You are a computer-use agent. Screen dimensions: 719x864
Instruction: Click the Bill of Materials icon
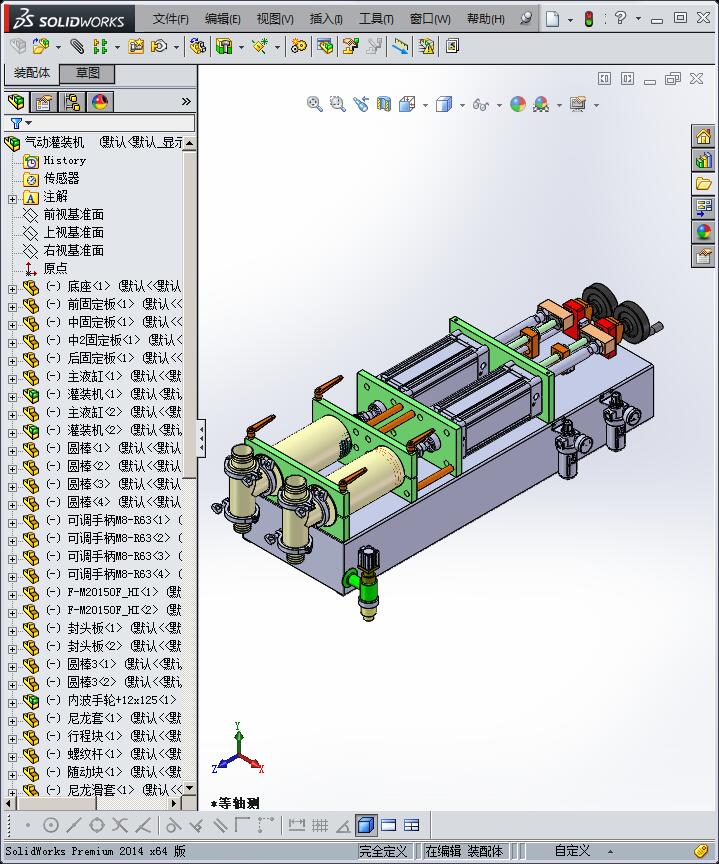point(325,46)
